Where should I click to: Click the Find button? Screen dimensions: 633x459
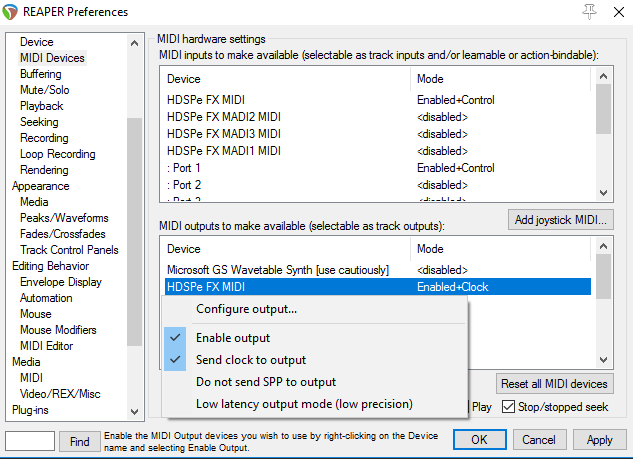pos(80,441)
